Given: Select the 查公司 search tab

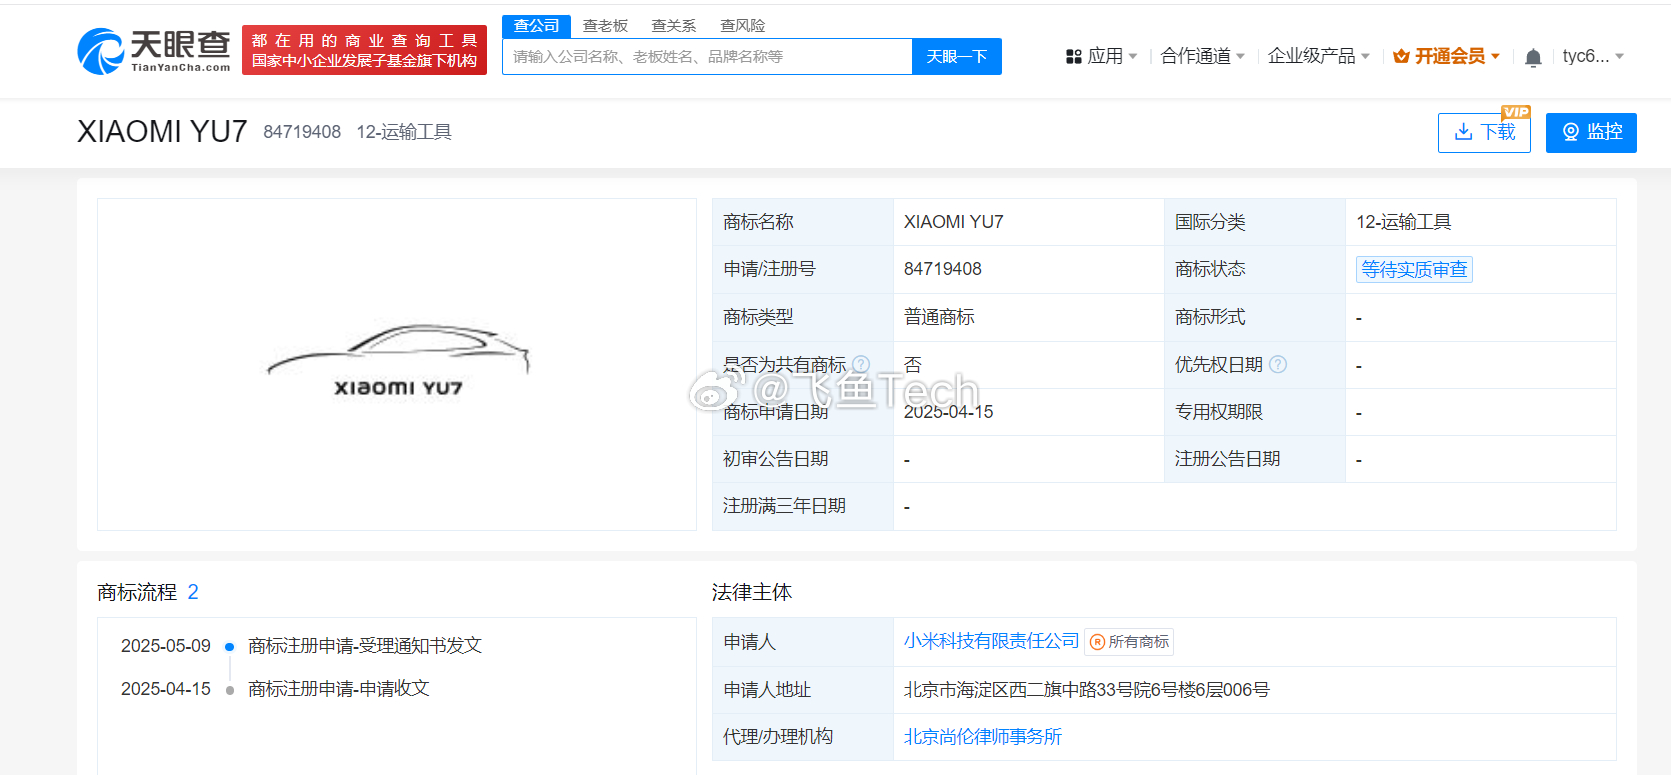Looking at the screenshot, I should point(536,26).
